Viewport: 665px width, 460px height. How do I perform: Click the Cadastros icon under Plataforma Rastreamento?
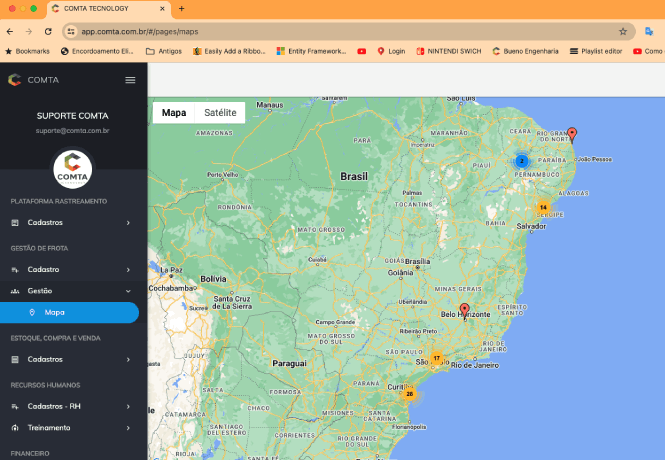pos(15,223)
